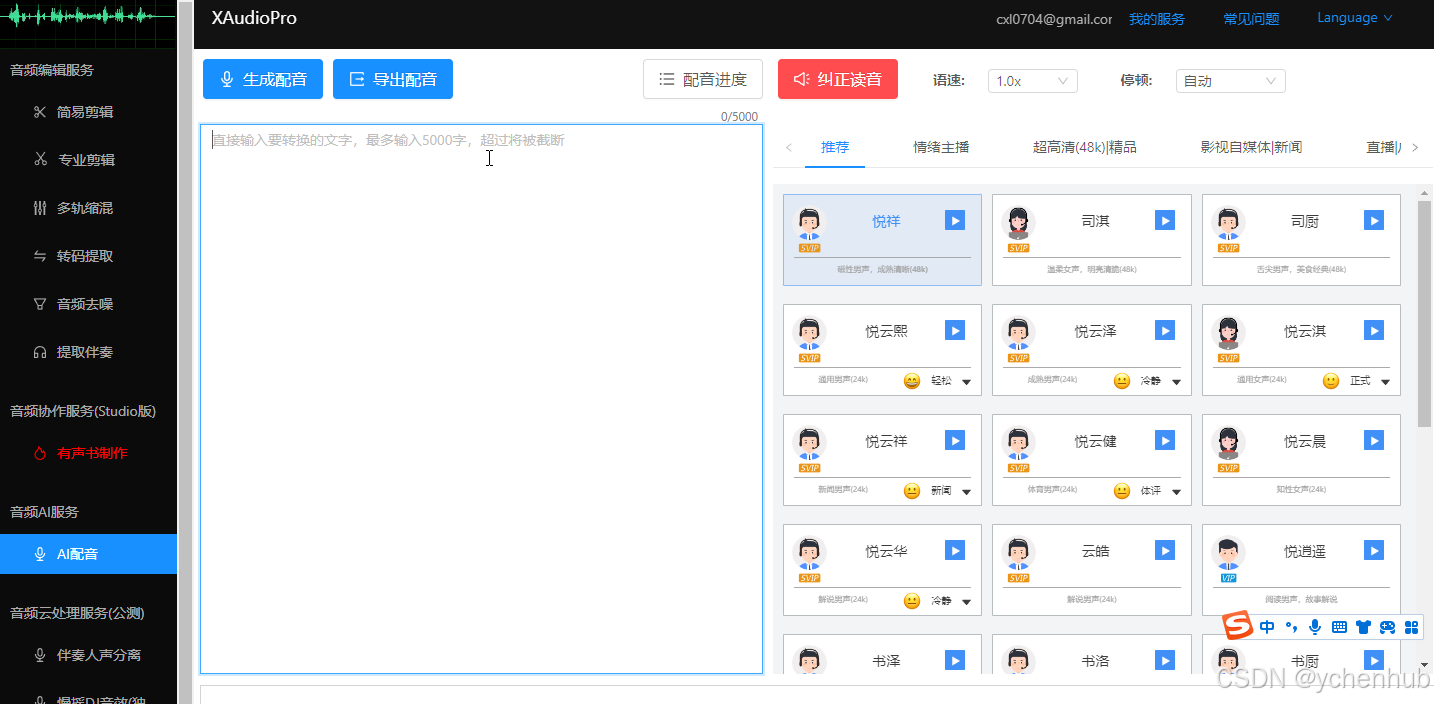Play preview of 悦云祥 voice
The height and width of the screenshot is (704, 1434).
coord(955,440)
